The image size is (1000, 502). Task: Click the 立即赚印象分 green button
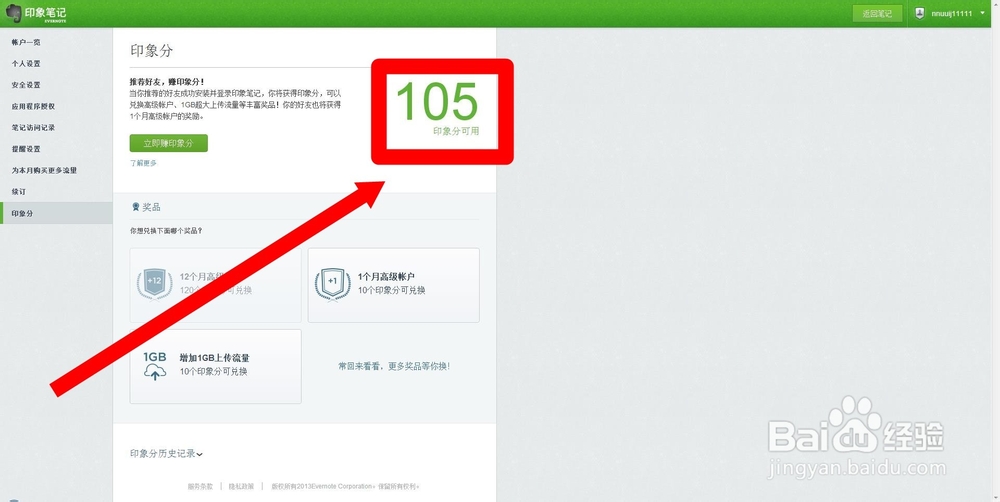168,143
